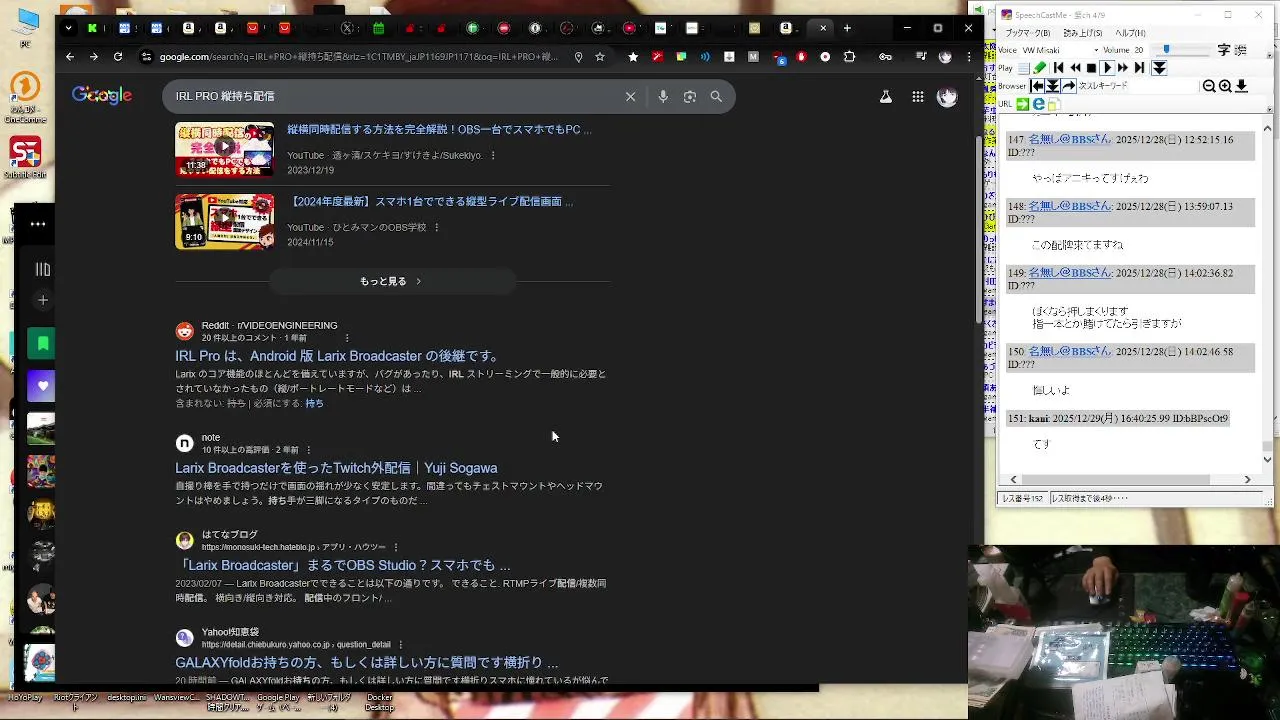Open the tab search dropdown arrow
Viewport: 1280px width, 720px height.
[x=69, y=28]
